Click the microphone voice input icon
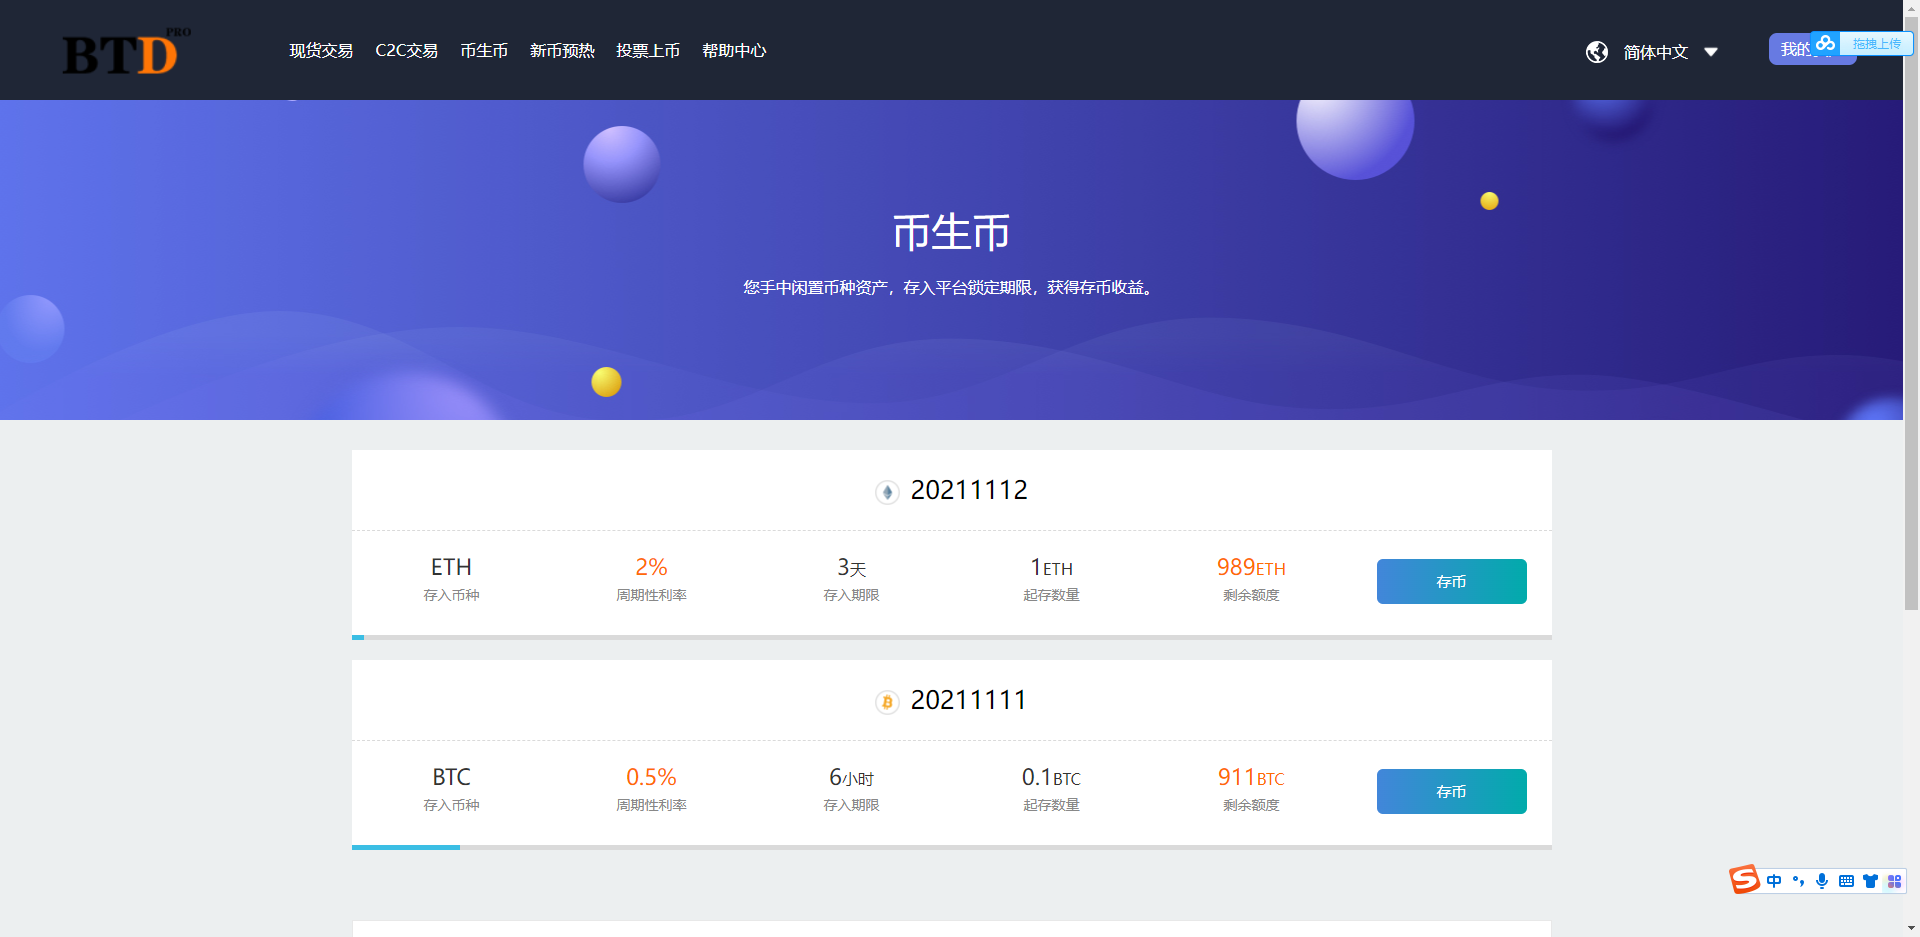1920x937 pixels. pos(1822,881)
